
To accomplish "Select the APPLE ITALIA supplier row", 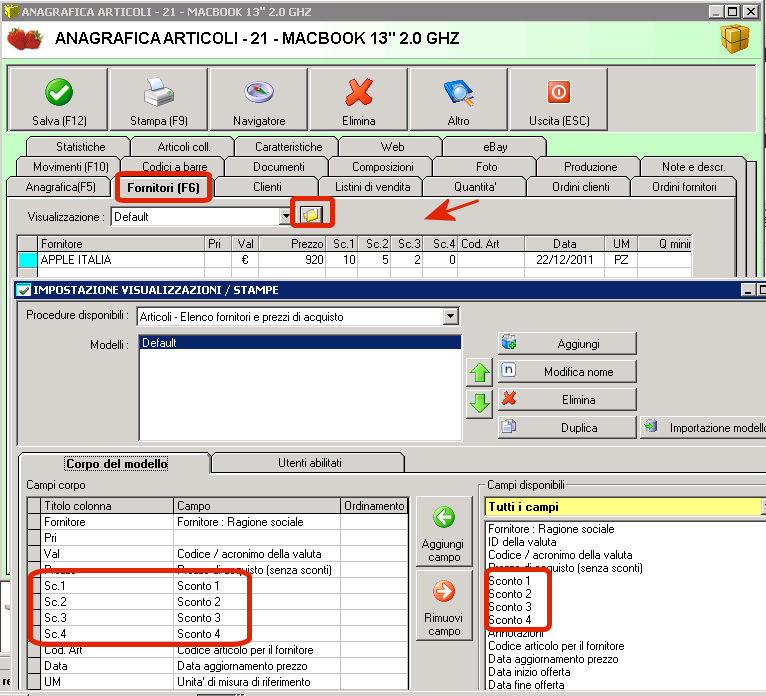I will (x=354, y=260).
